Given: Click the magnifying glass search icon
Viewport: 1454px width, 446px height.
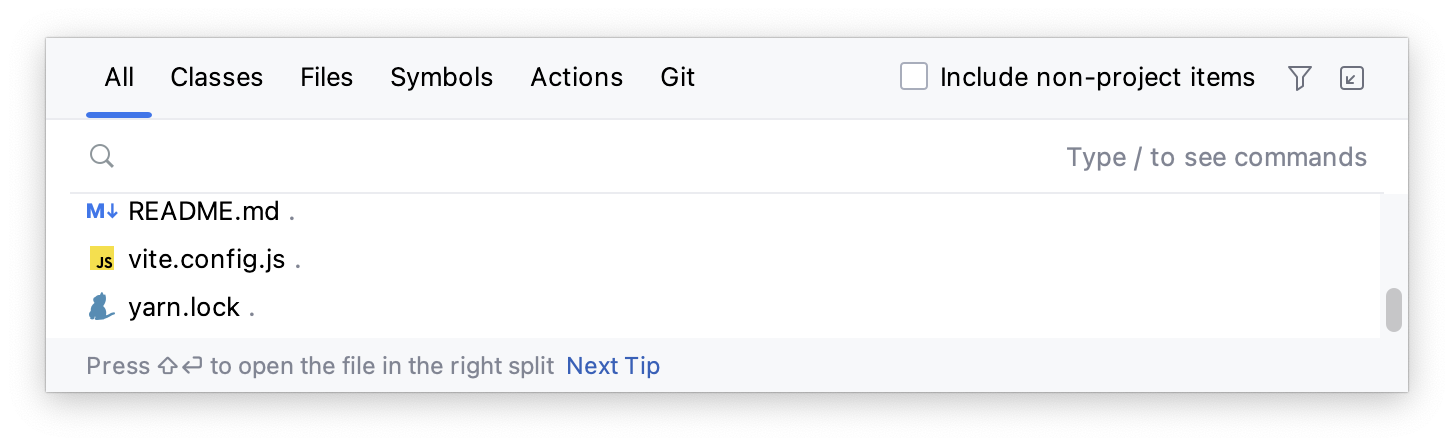Looking at the screenshot, I should [101, 156].
